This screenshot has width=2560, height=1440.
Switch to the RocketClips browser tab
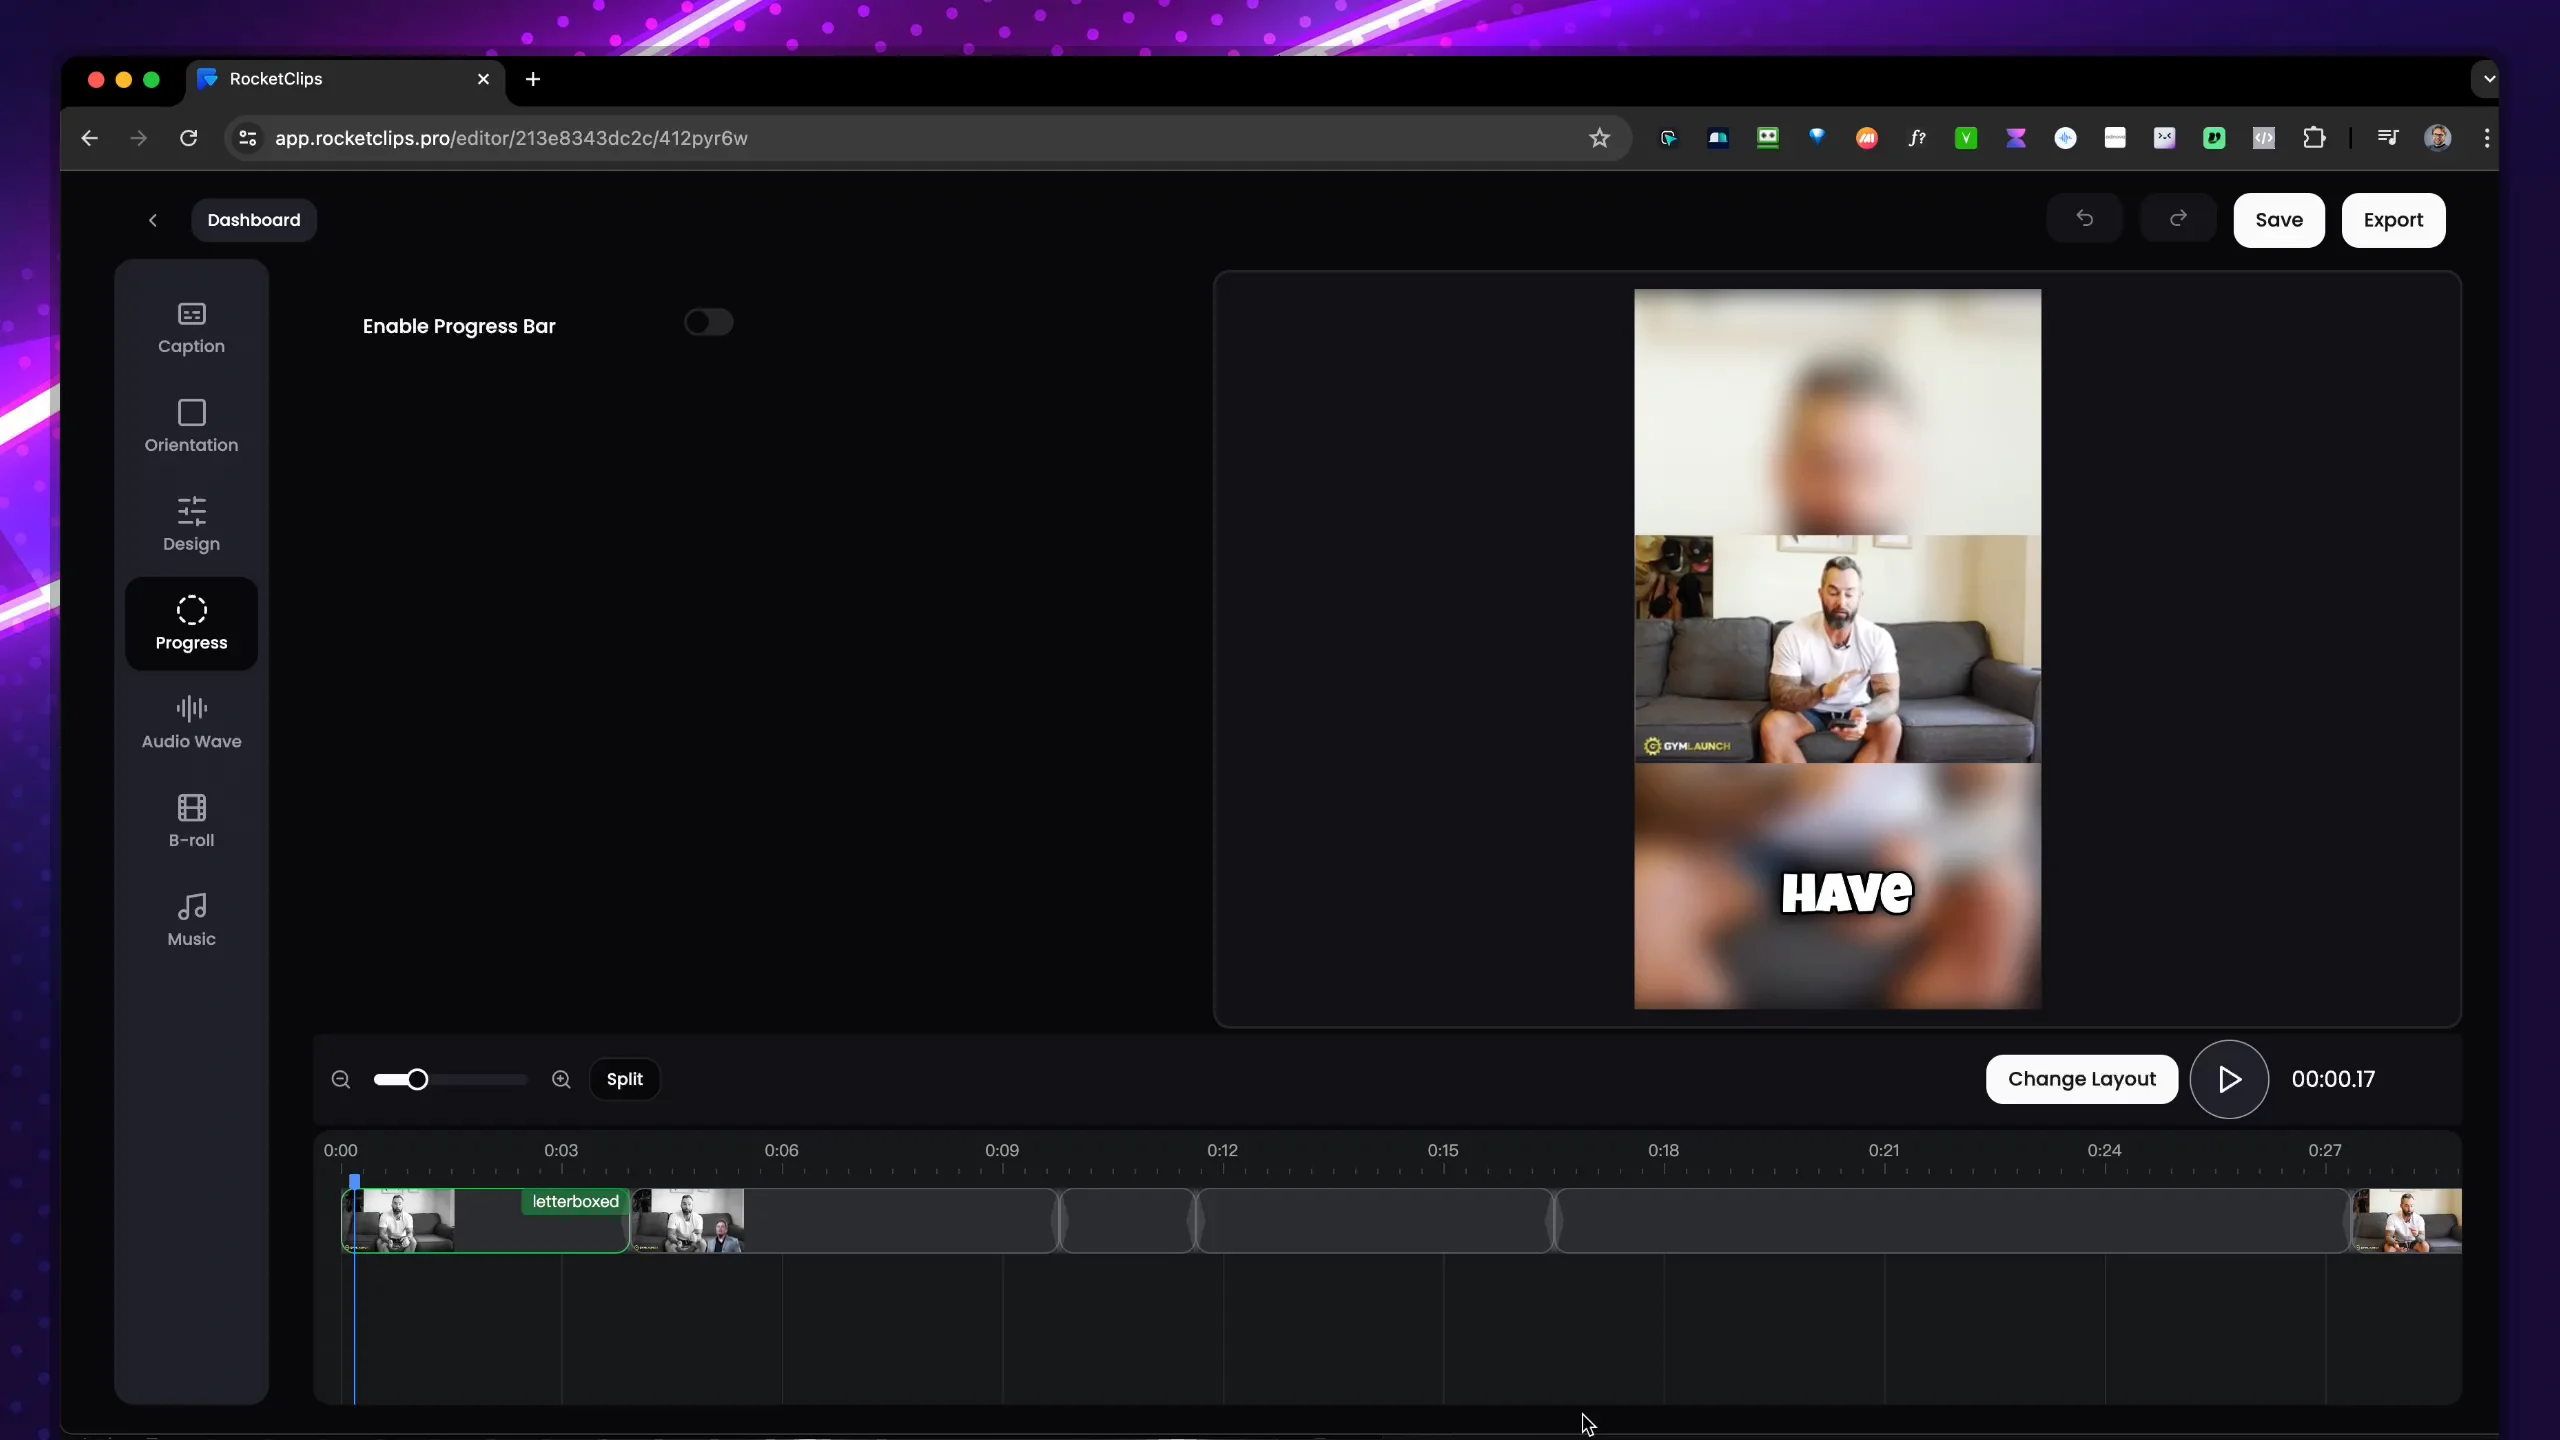tap(300, 79)
